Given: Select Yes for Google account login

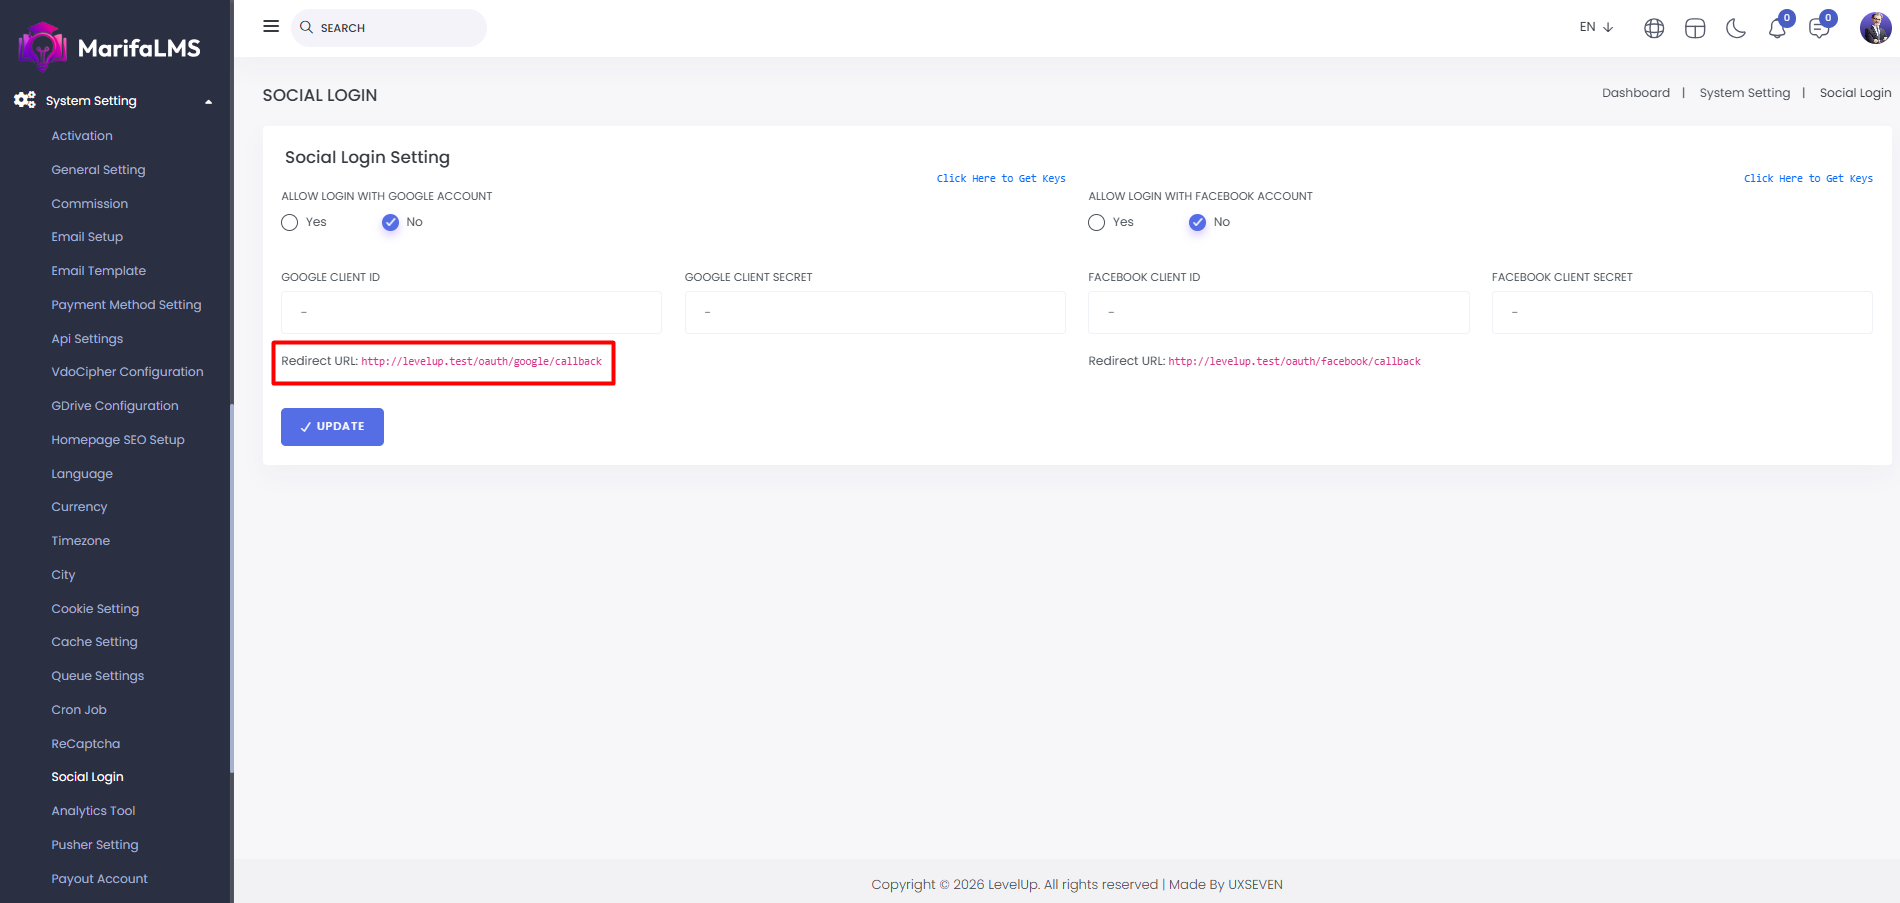Looking at the screenshot, I should tap(290, 222).
